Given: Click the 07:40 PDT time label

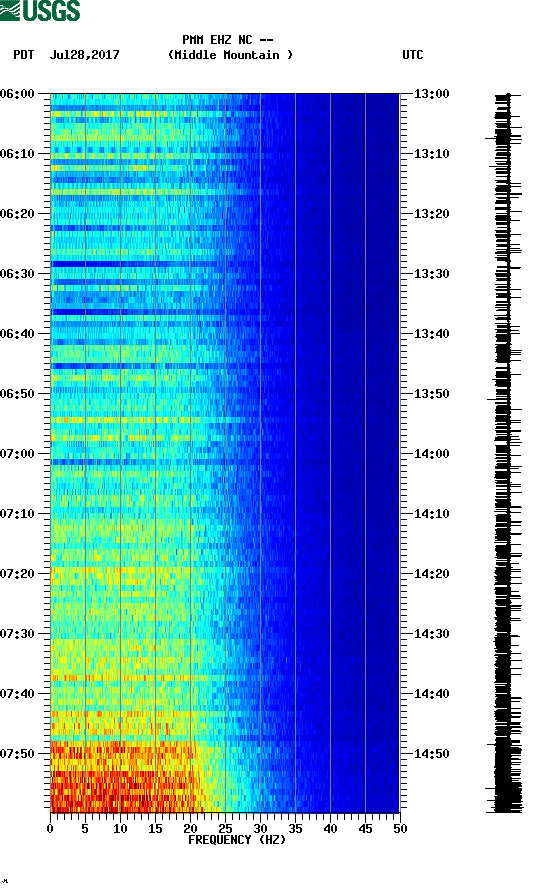Looking at the screenshot, I should (x=18, y=694).
